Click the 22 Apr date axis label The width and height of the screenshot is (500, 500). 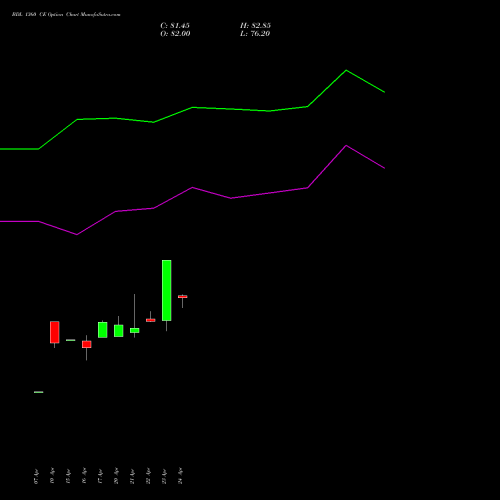coord(148,476)
